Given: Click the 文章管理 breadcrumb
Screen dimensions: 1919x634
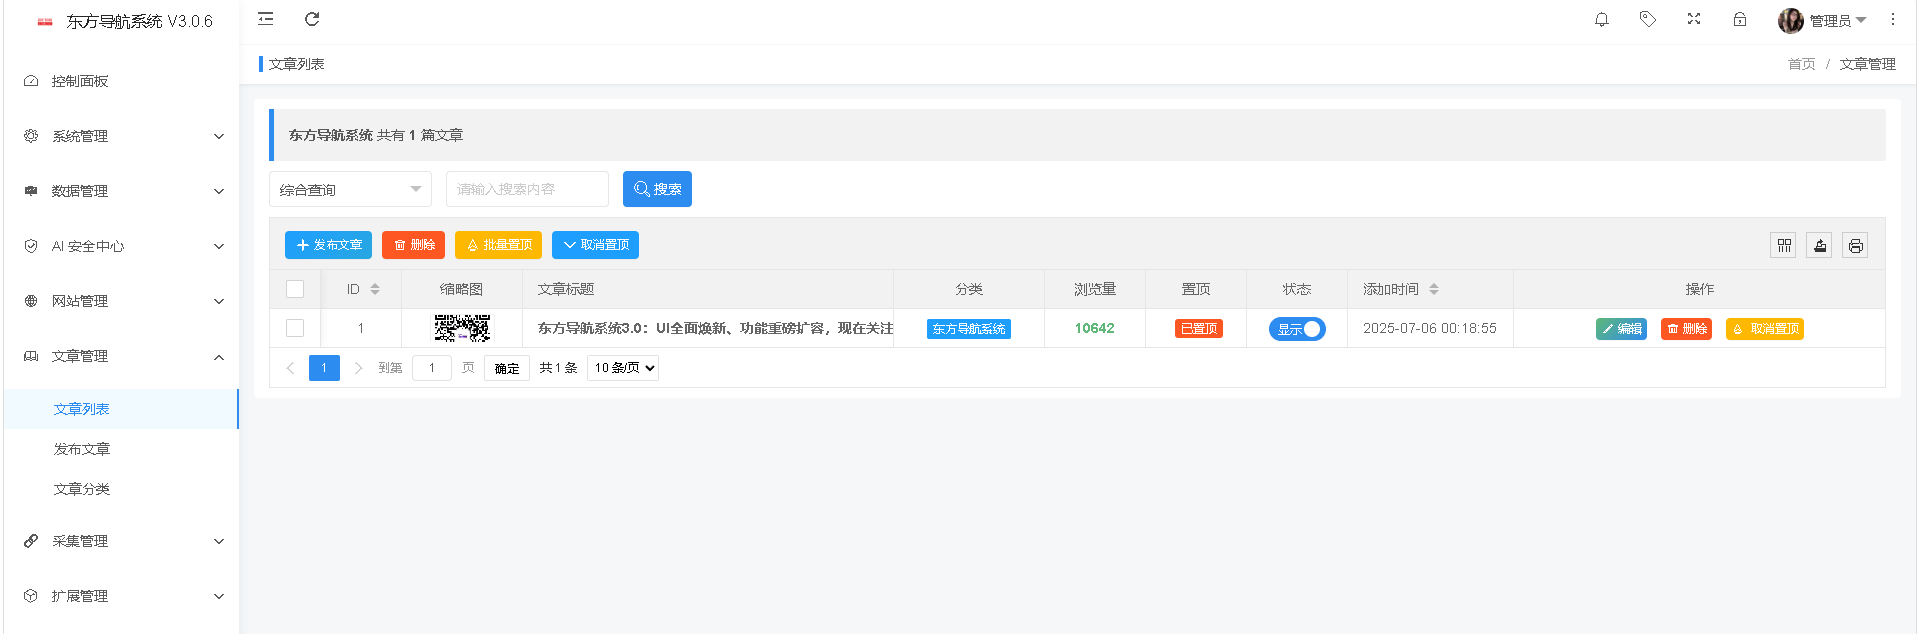Looking at the screenshot, I should pyautogui.click(x=1867, y=64).
